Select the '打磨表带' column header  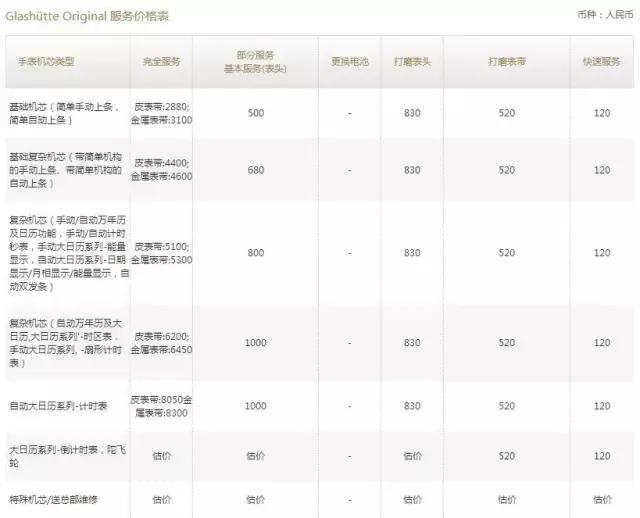click(507, 62)
